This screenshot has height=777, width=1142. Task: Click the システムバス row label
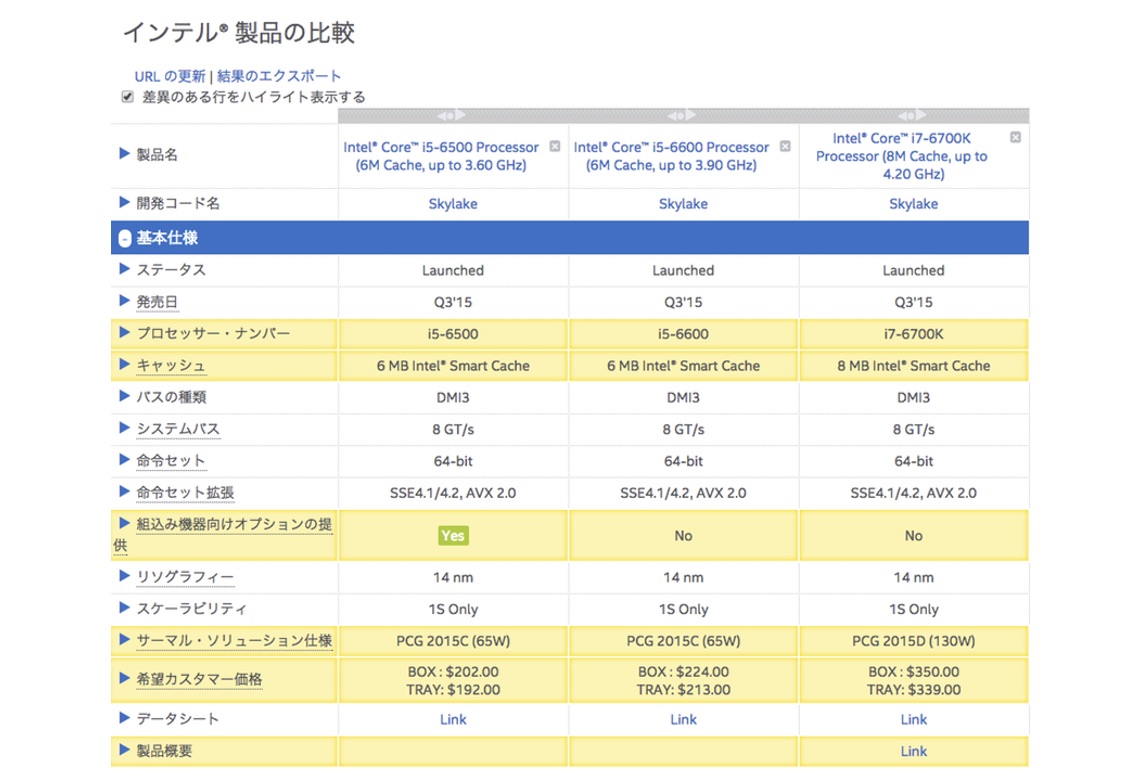point(178,429)
